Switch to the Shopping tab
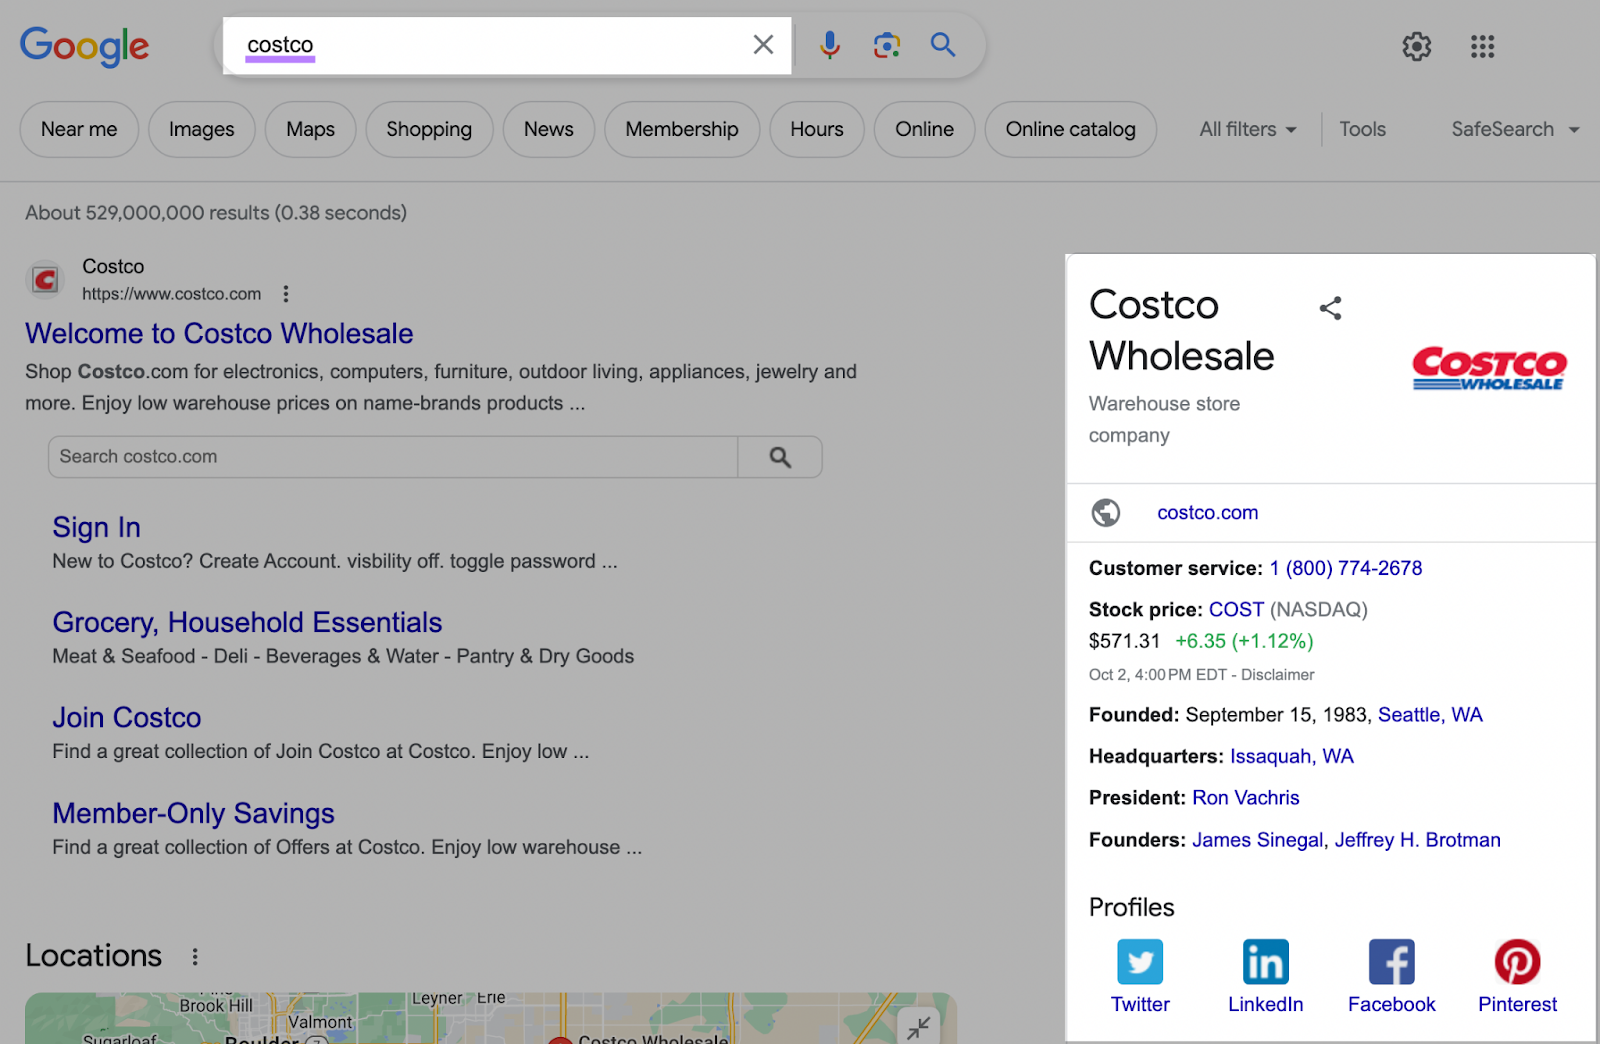Viewport: 1600px width, 1044px height. coord(429,129)
